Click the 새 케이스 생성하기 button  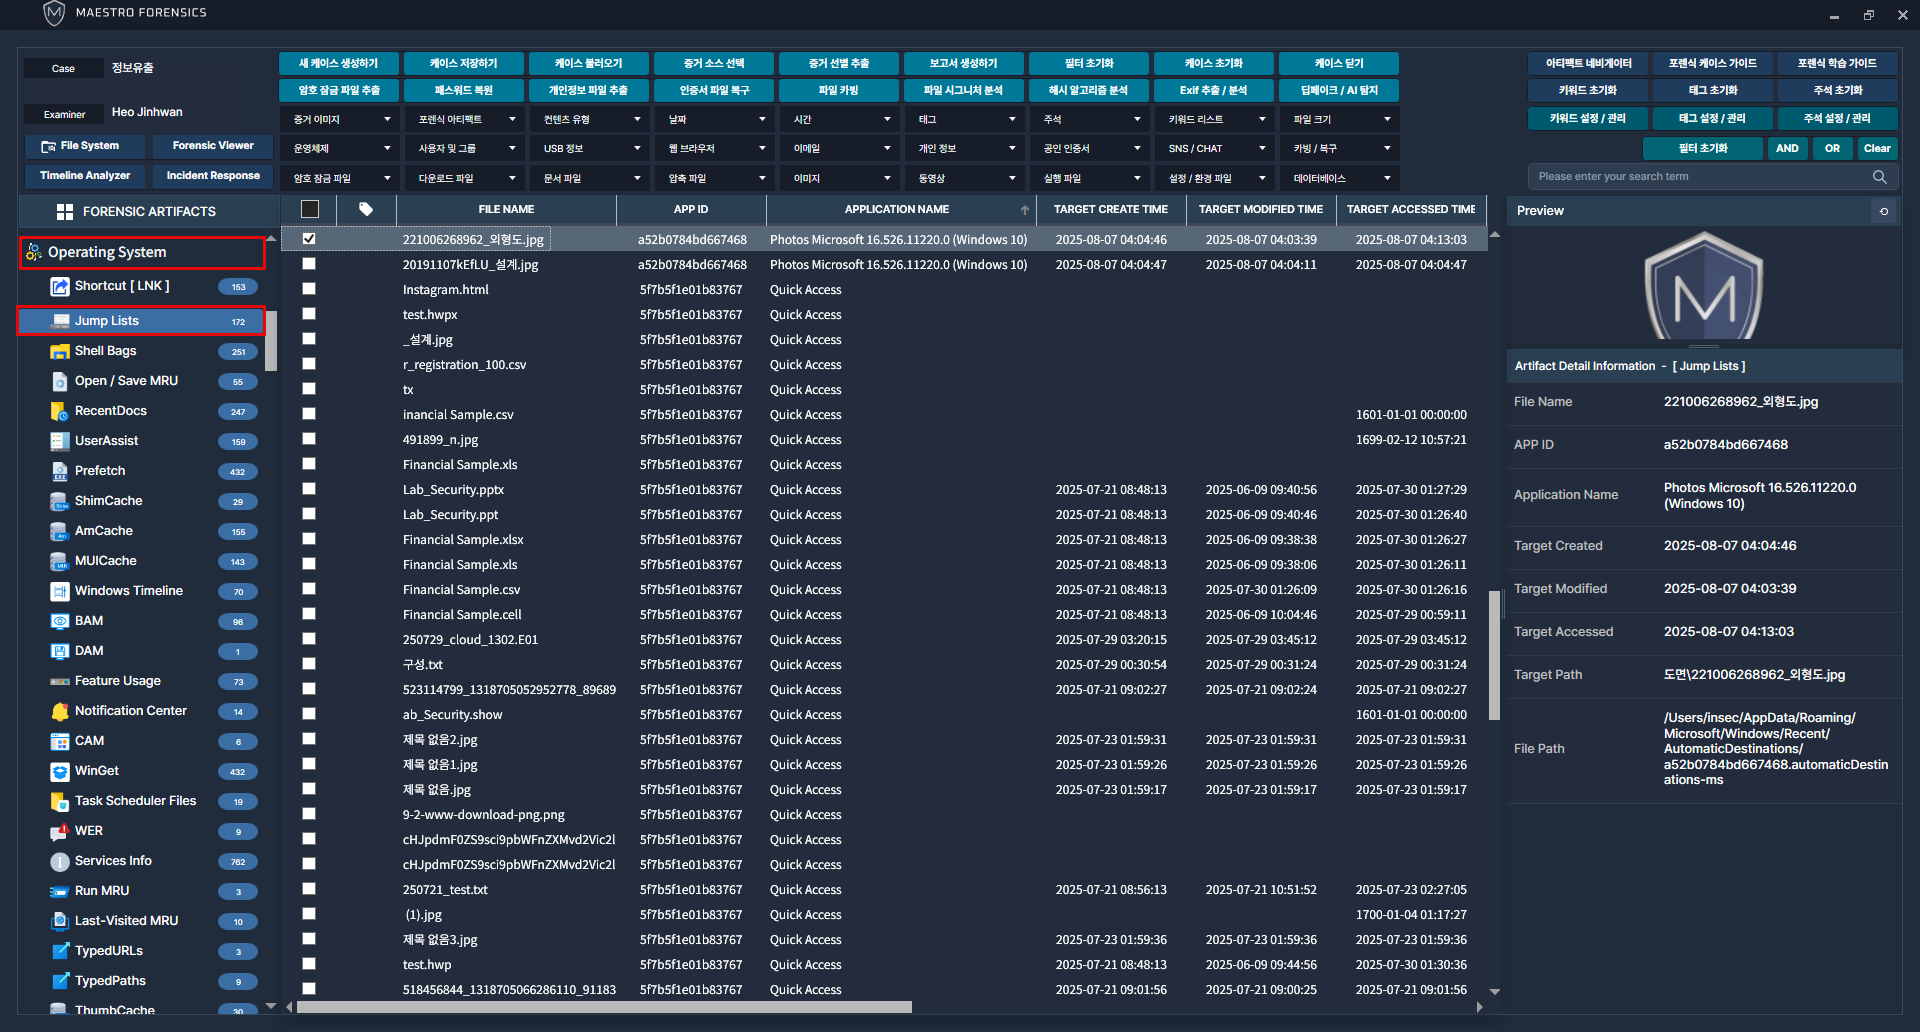click(339, 64)
